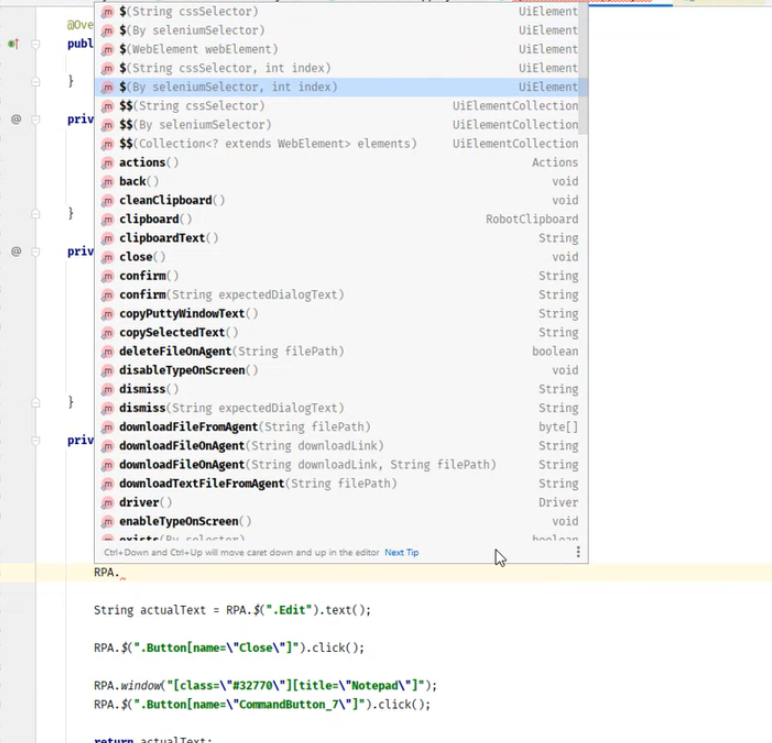This screenshot has width=772, height=743.
Task: Choose back() method from list
Action: coord(341,181)
